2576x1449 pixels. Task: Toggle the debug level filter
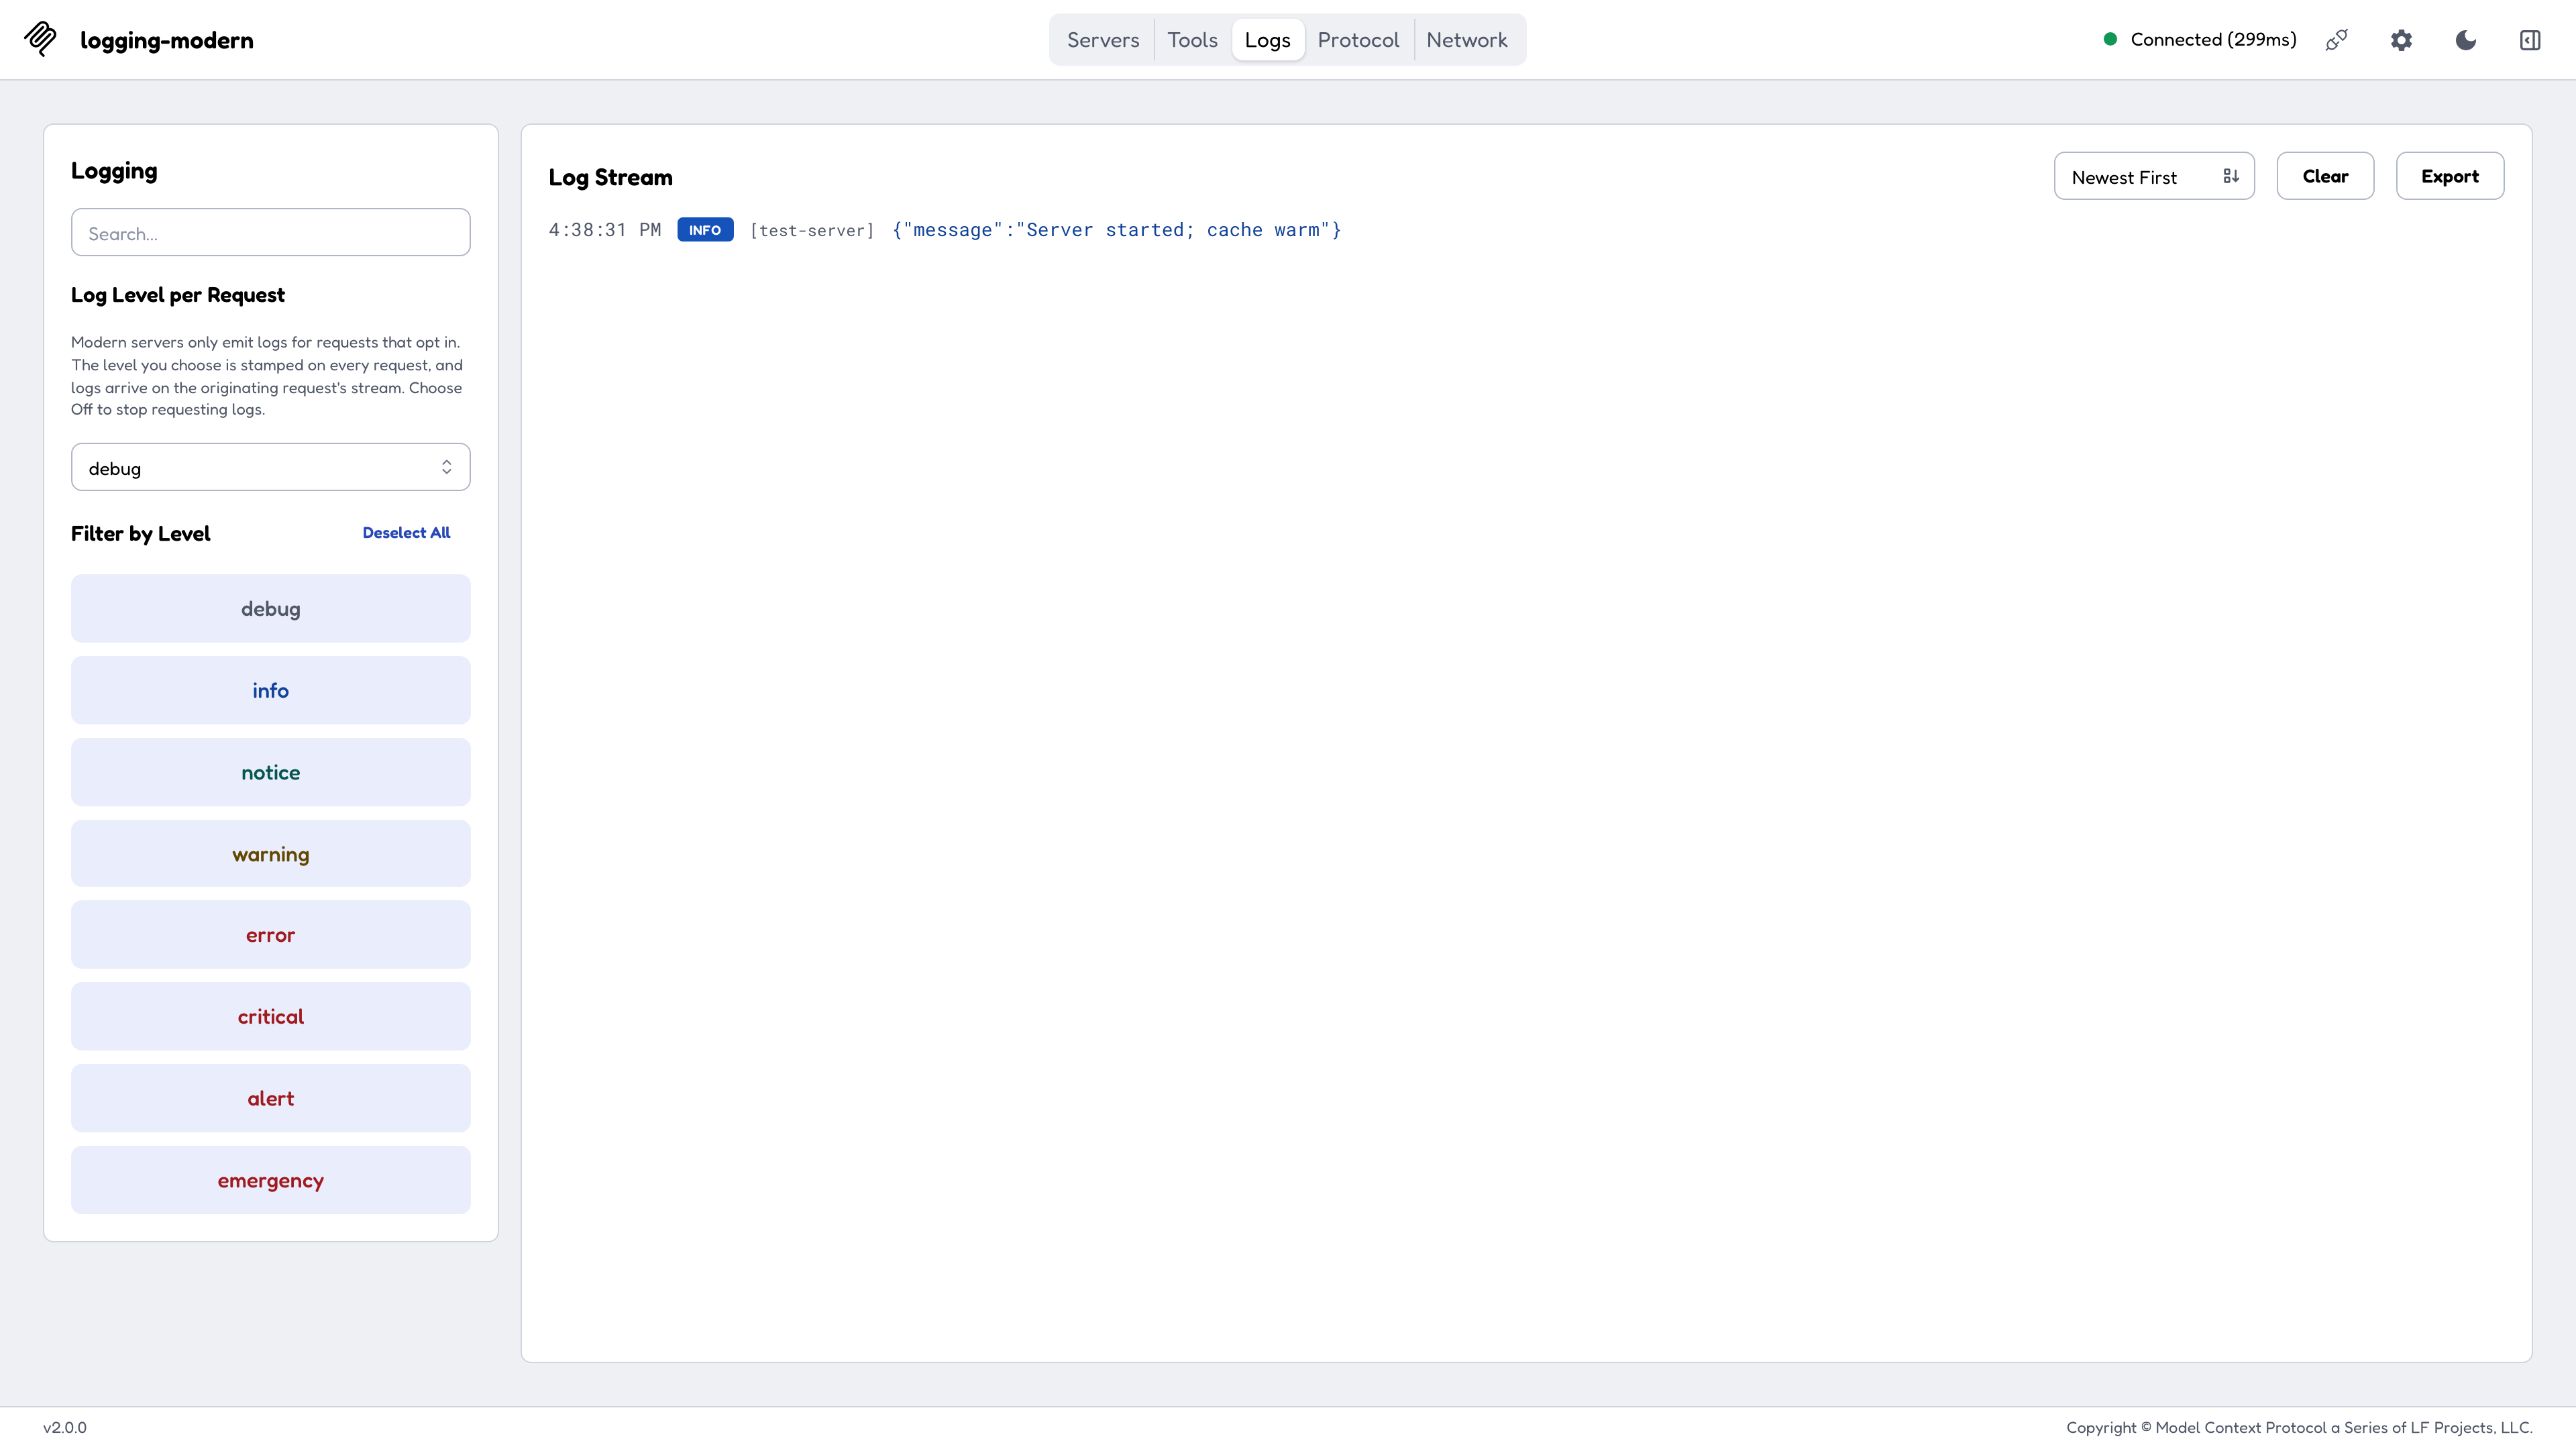pos(271,608)
